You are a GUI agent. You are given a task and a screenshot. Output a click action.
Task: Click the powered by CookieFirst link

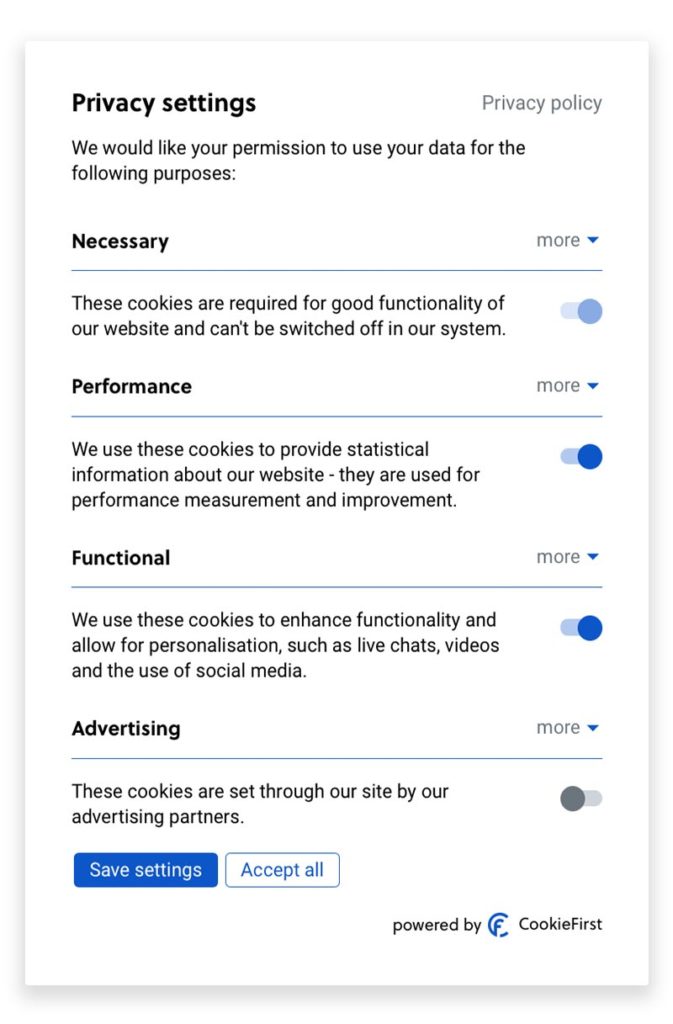[497, 925]
